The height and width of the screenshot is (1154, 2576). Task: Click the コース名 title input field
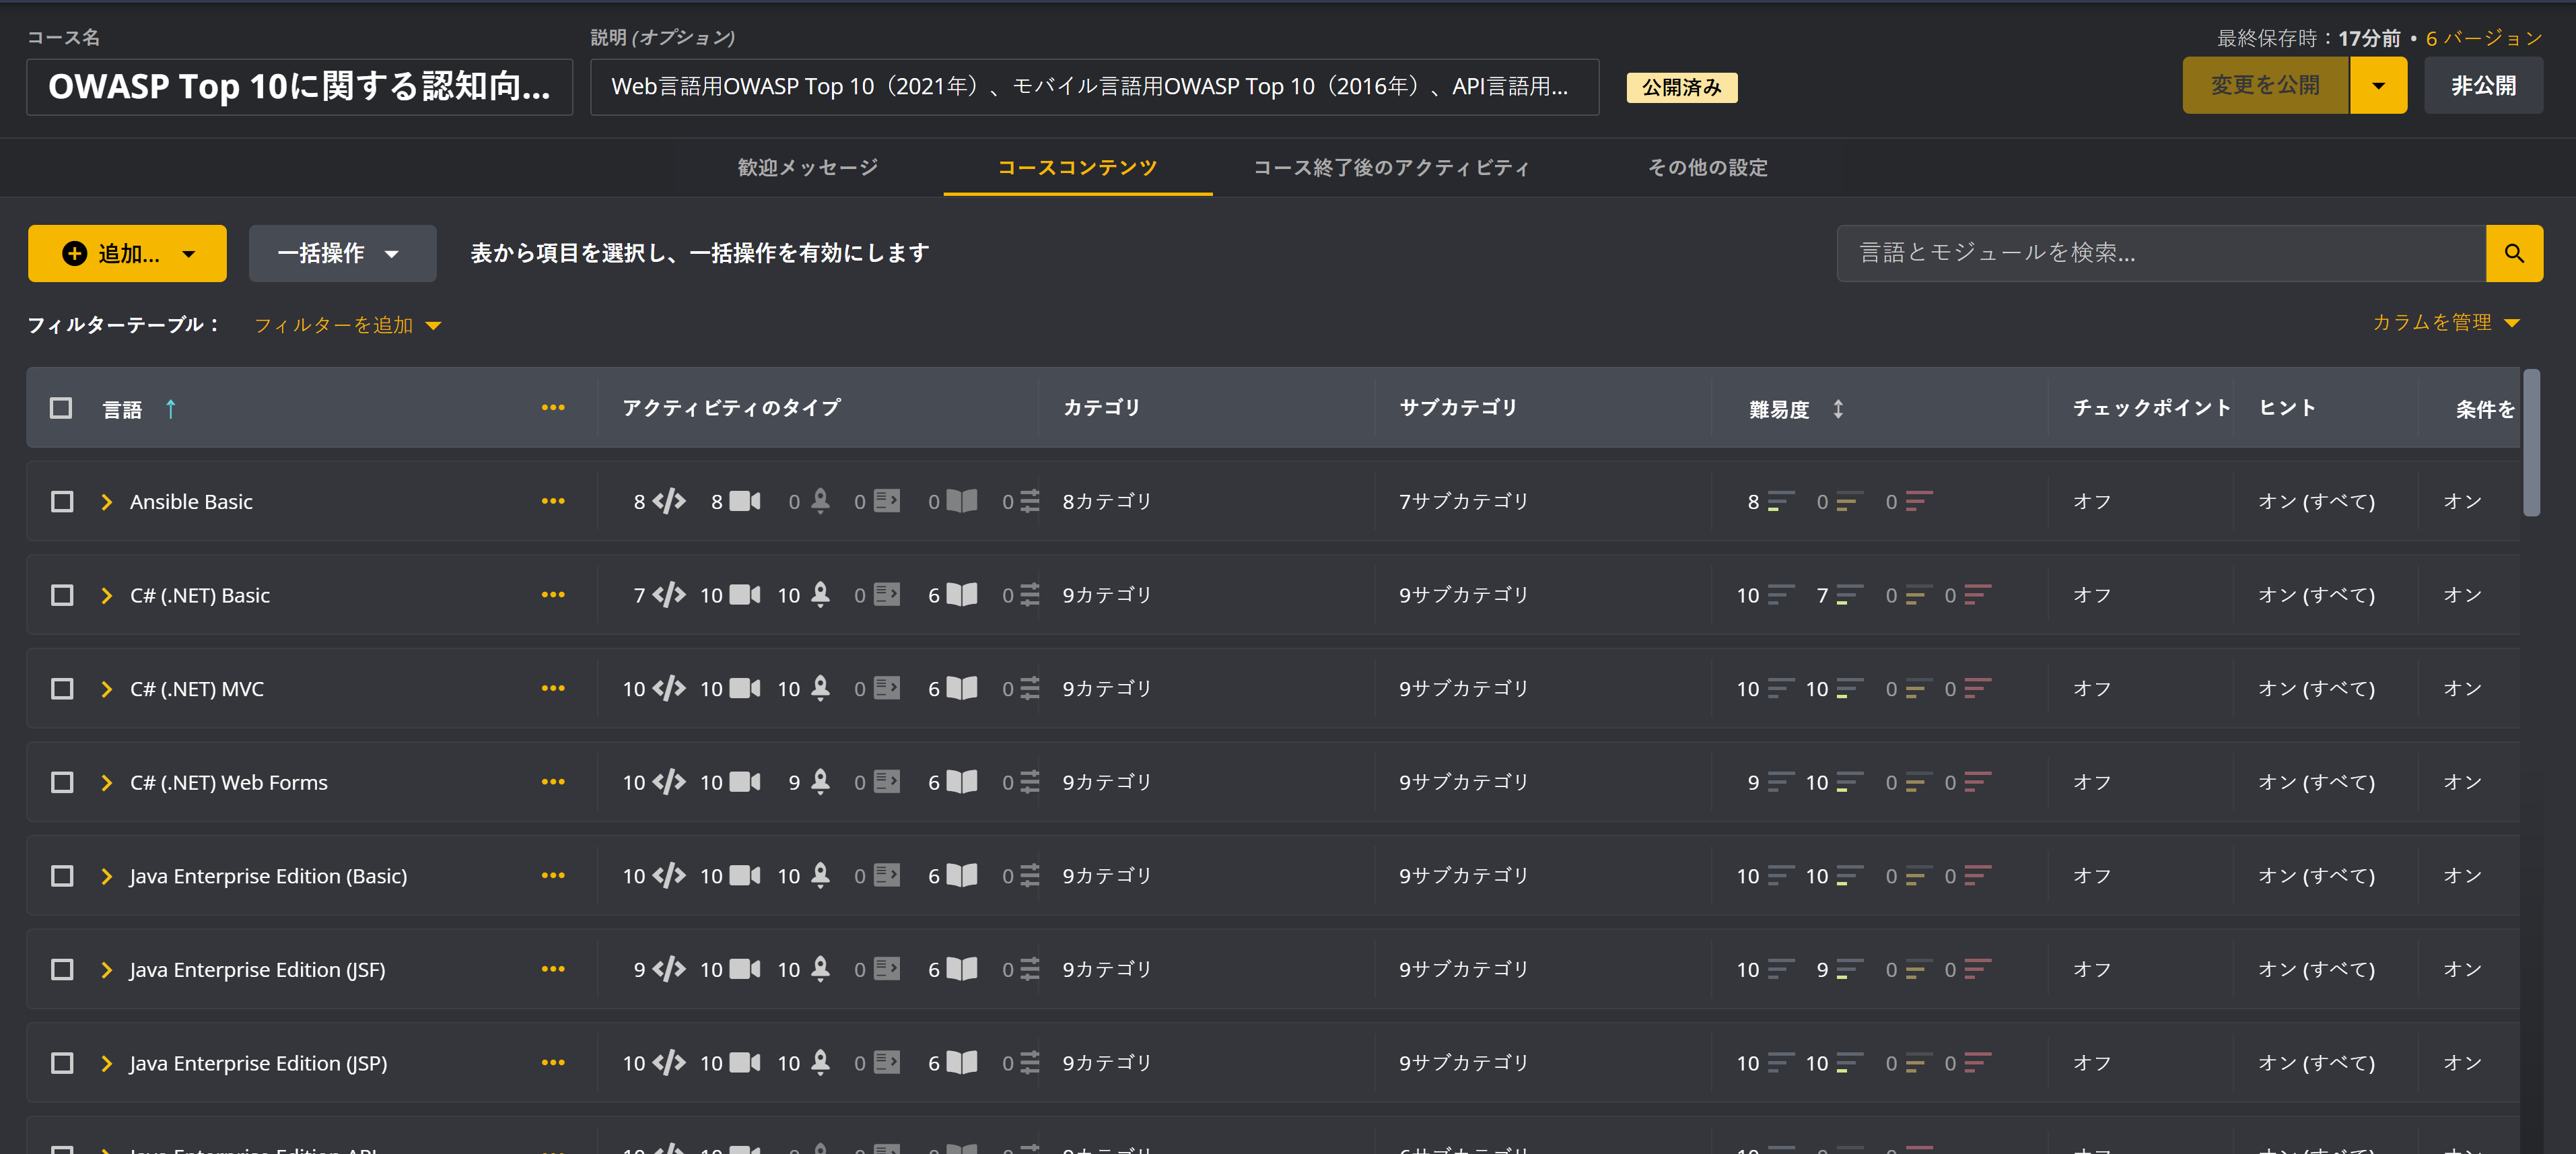[299, 87]
